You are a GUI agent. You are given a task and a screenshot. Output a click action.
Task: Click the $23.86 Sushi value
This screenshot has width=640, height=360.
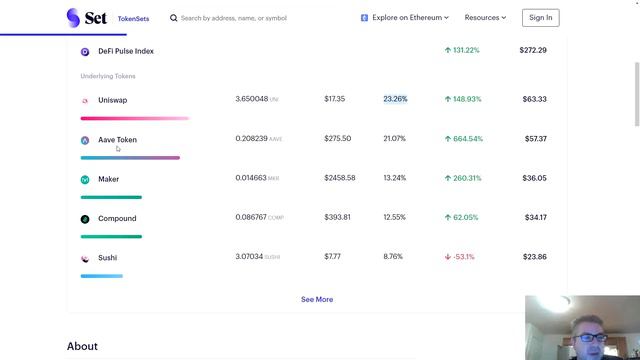[535, 257]
